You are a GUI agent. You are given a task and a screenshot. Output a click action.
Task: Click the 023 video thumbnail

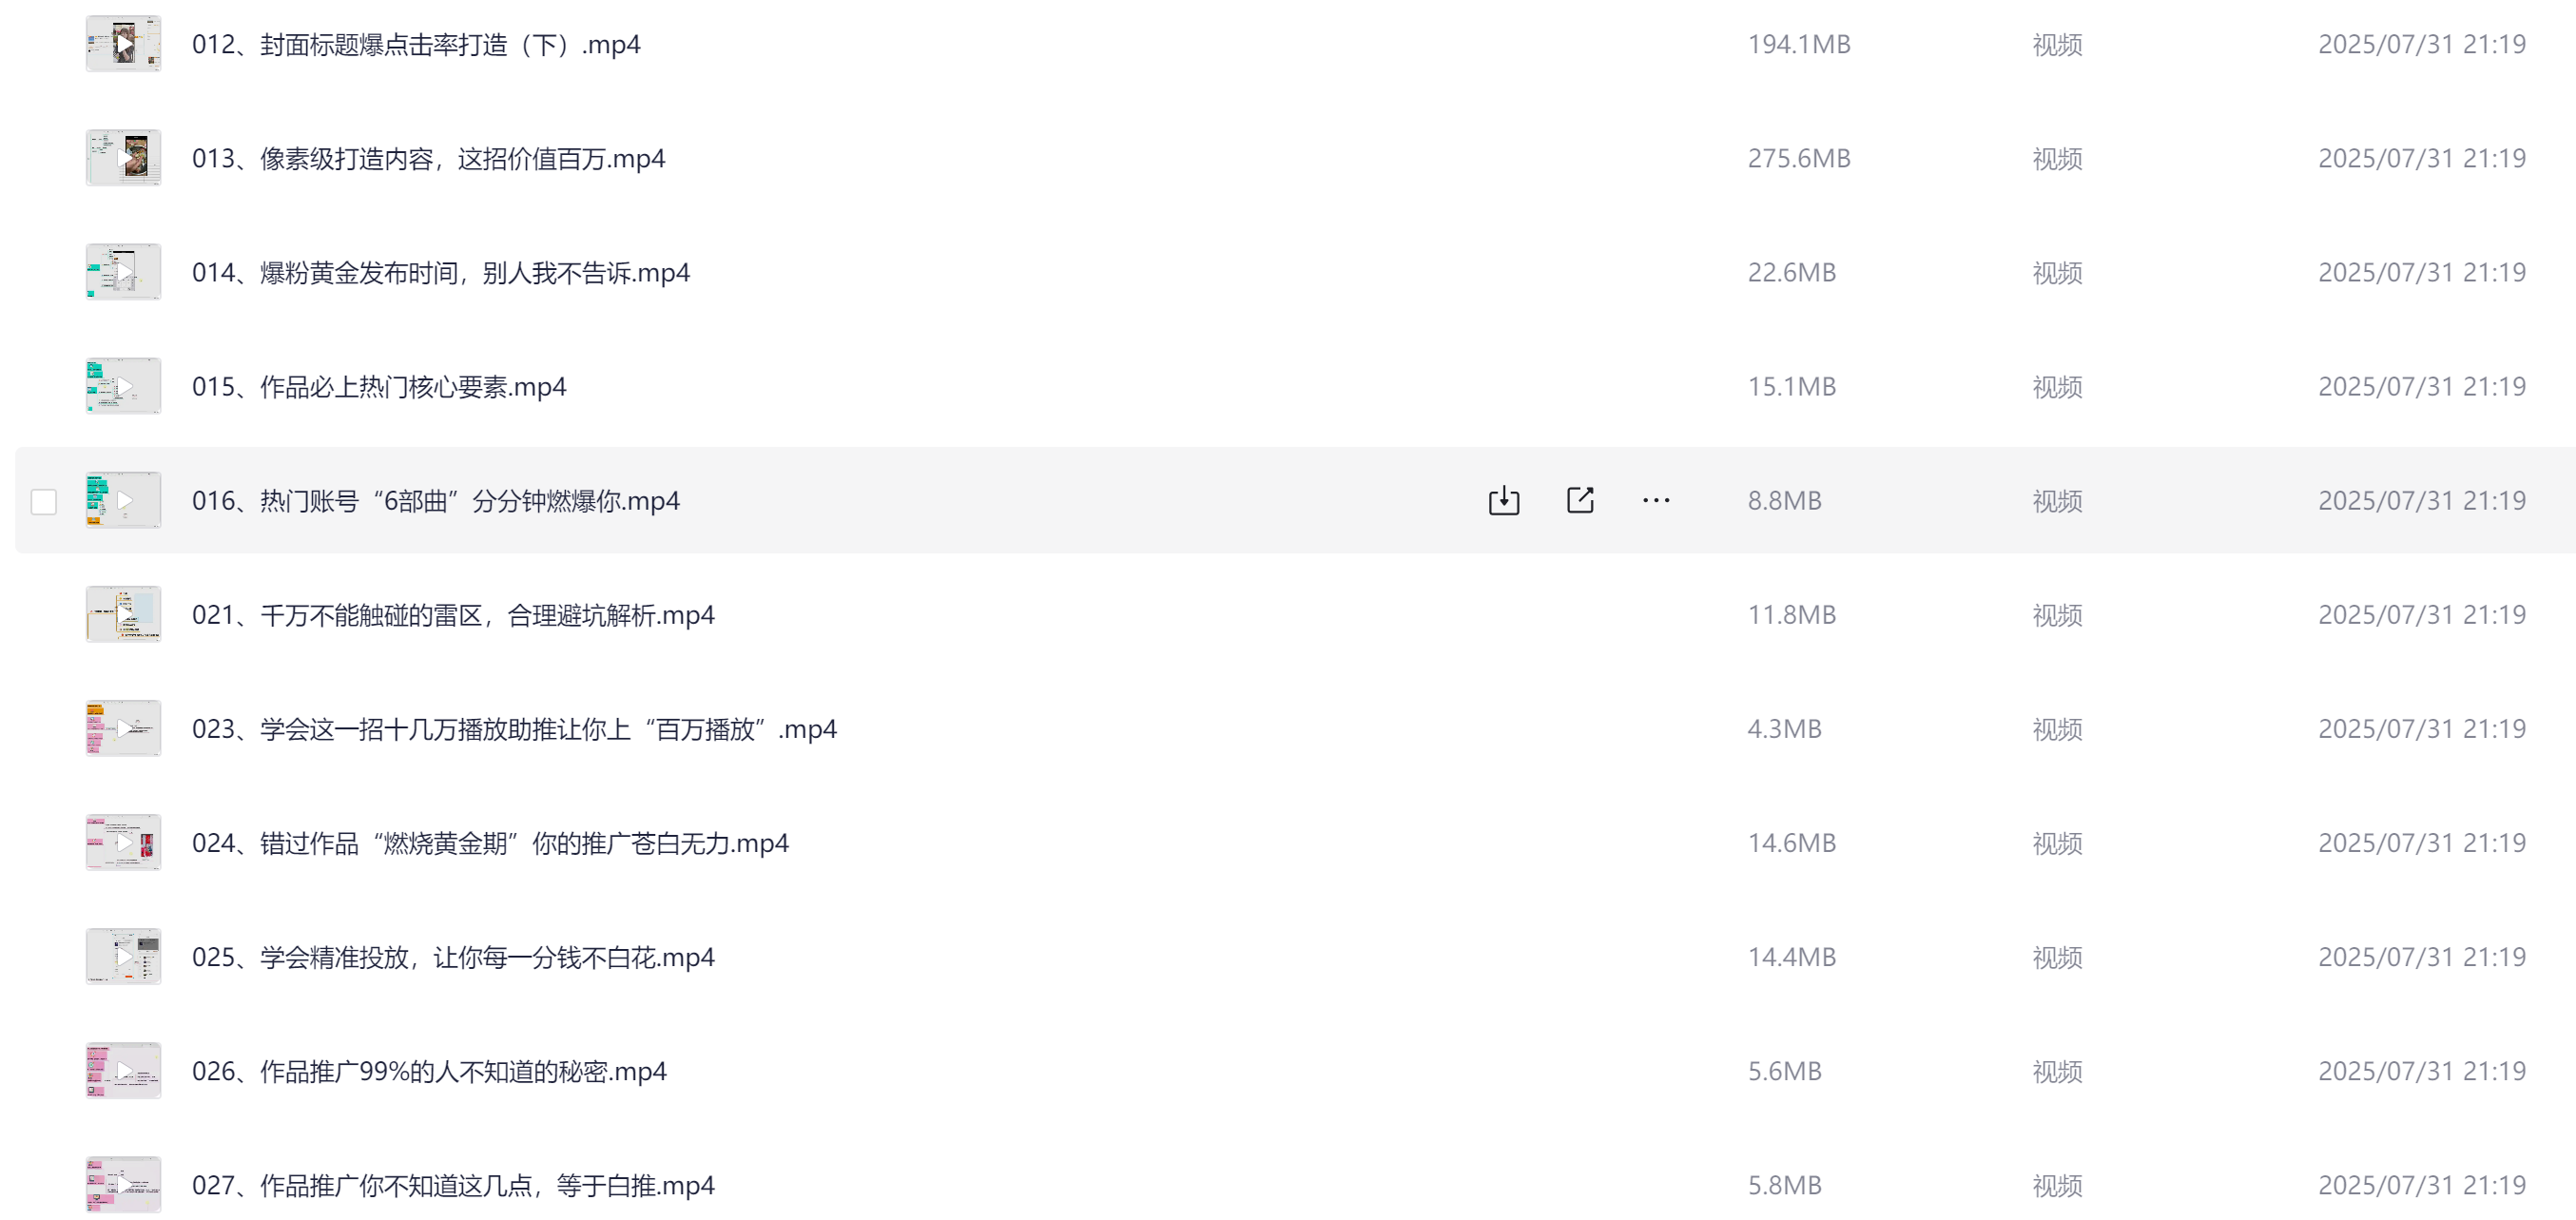[123, 728]
